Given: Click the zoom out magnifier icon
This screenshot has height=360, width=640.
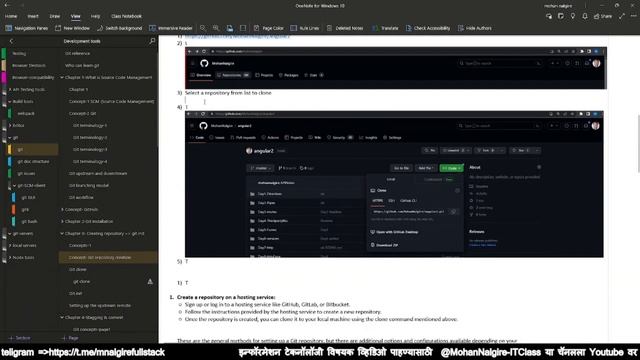Looking at the screenshot, I should [x=203, y=28].
